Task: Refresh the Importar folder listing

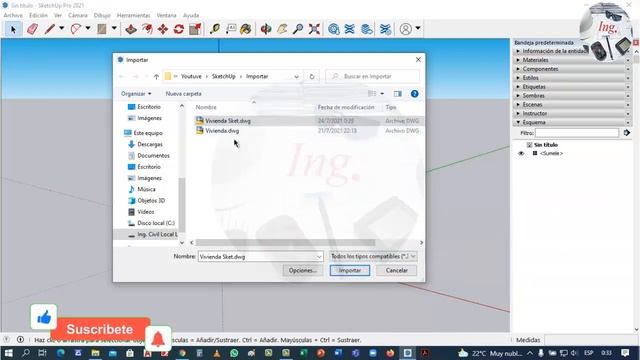Action: [312, 76]
